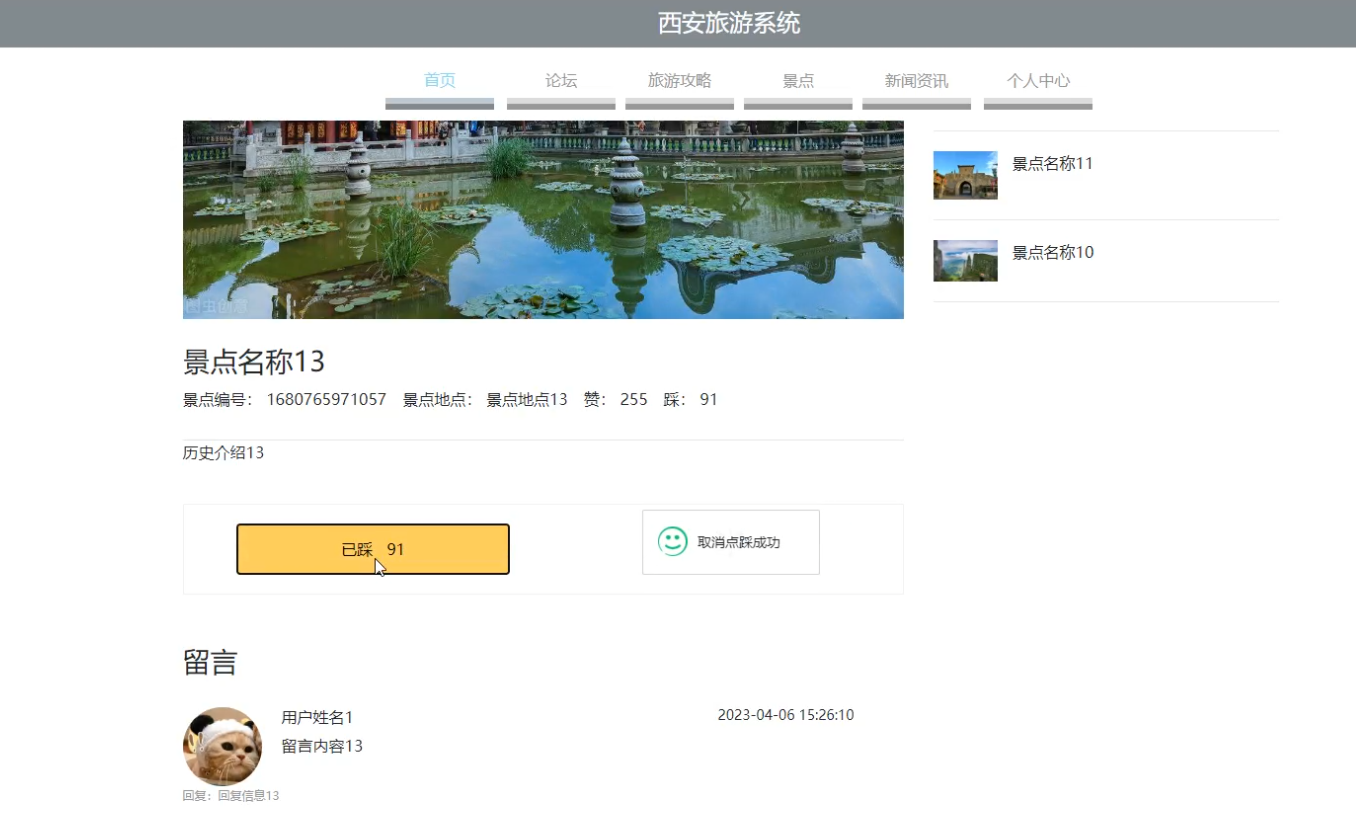Click the 景点名称13 heading
This screenshot has width=1356, height=834.
click(254, 361)
